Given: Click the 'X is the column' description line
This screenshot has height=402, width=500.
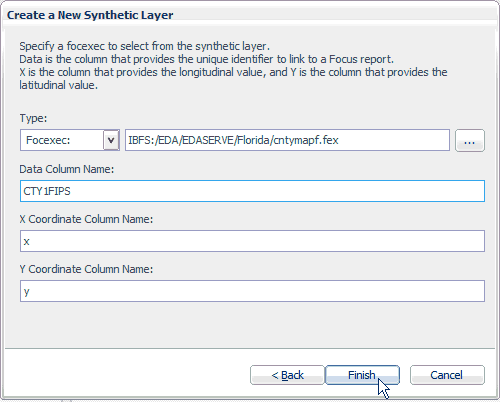Looking at the screenshot, I should (x=233, y=72).
